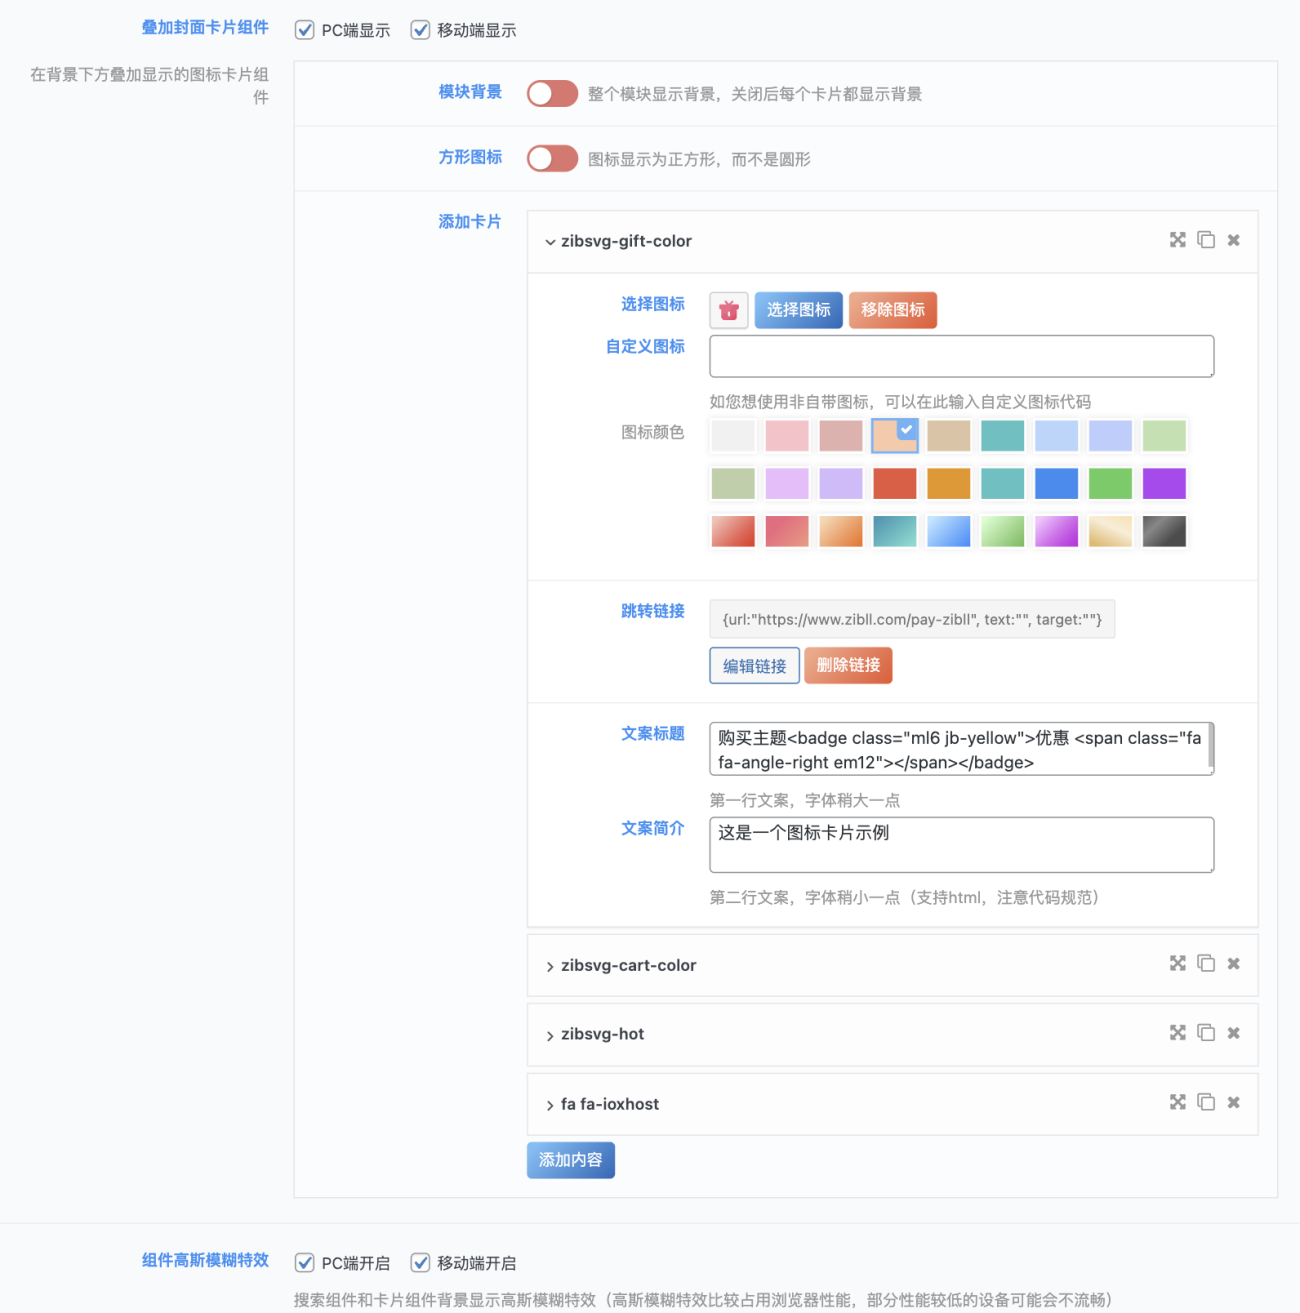Remove the zibsvg-gift-color card with X icon

(1233, 240)
